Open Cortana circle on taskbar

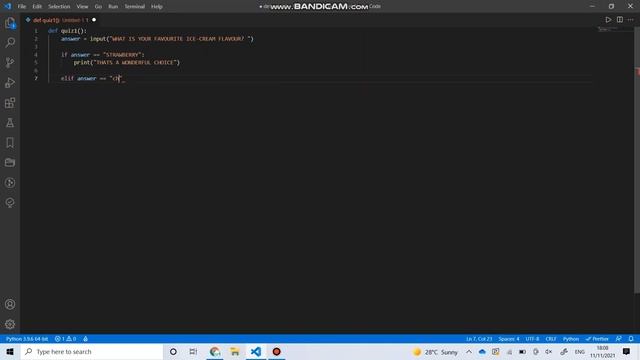point(173,351)
